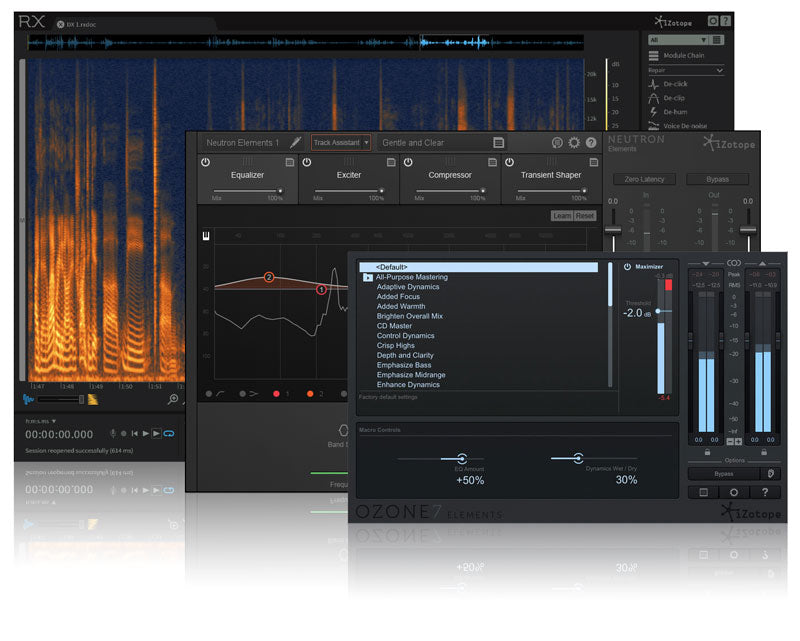This screenshot has height=641, width=800.
Task: Click Neutron Learn button
Action: click(x=562, y=216)
